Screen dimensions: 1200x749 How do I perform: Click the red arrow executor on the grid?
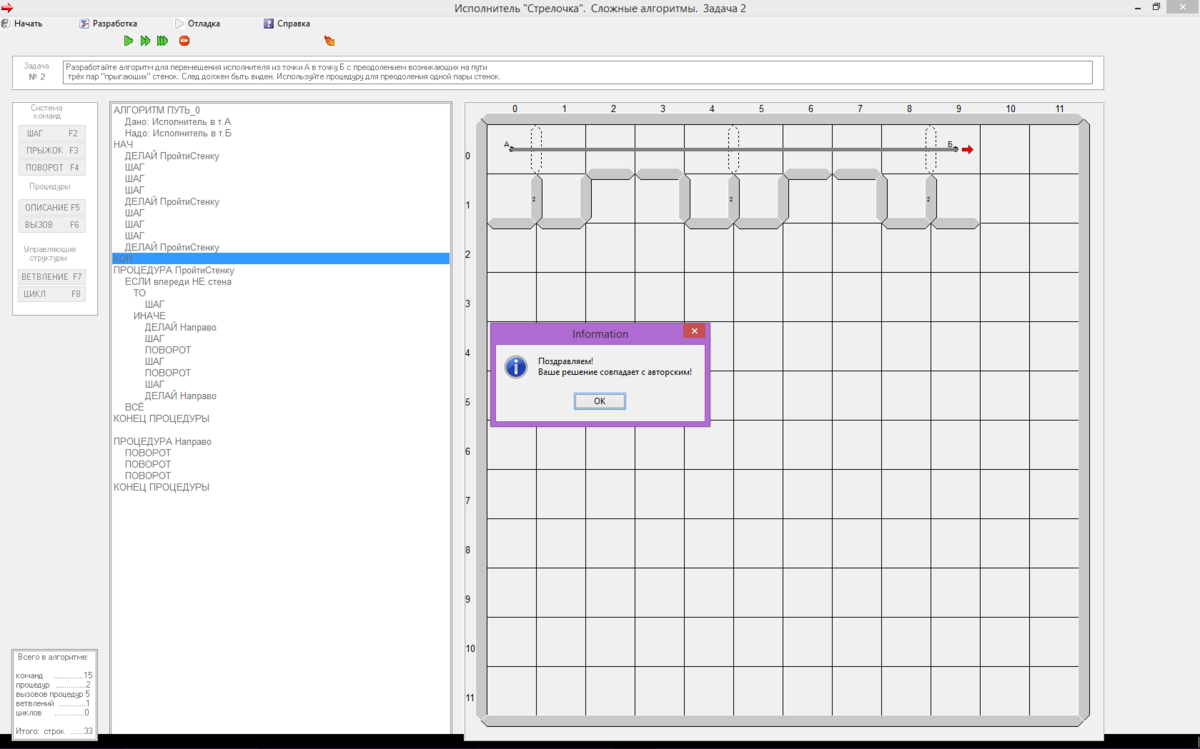click(x=967, y=150)
